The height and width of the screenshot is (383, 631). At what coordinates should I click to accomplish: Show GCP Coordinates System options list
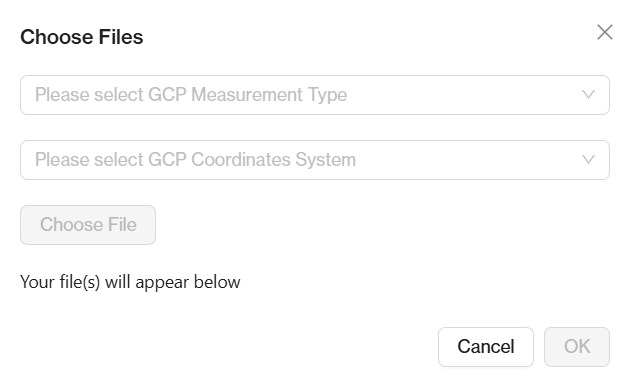tap(315, 160)
